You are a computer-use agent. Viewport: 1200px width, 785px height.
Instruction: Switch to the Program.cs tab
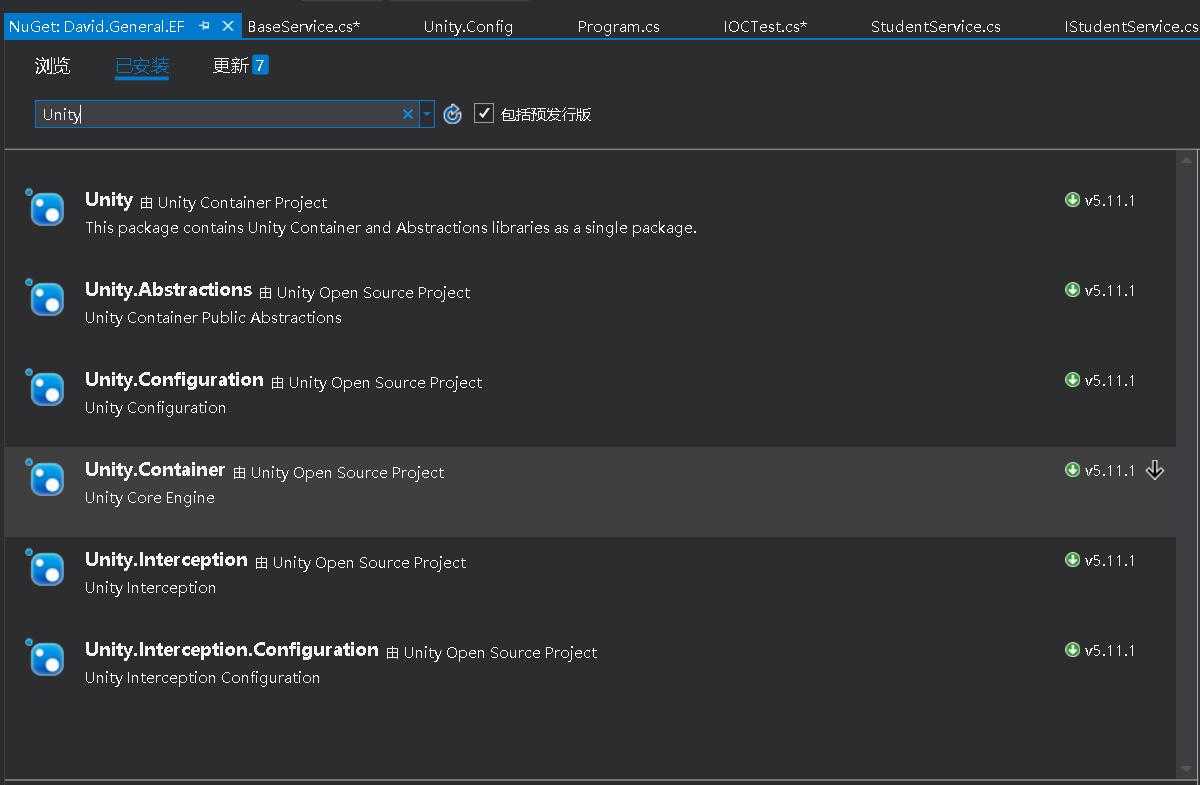(x=618, y=26)
